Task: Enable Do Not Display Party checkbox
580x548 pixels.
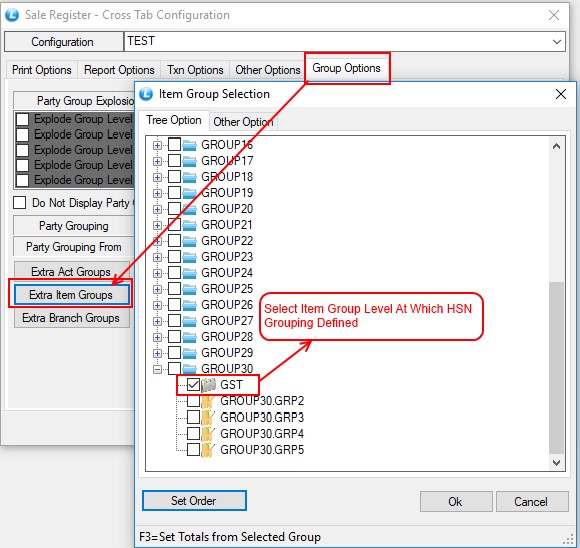Action: 19,203
